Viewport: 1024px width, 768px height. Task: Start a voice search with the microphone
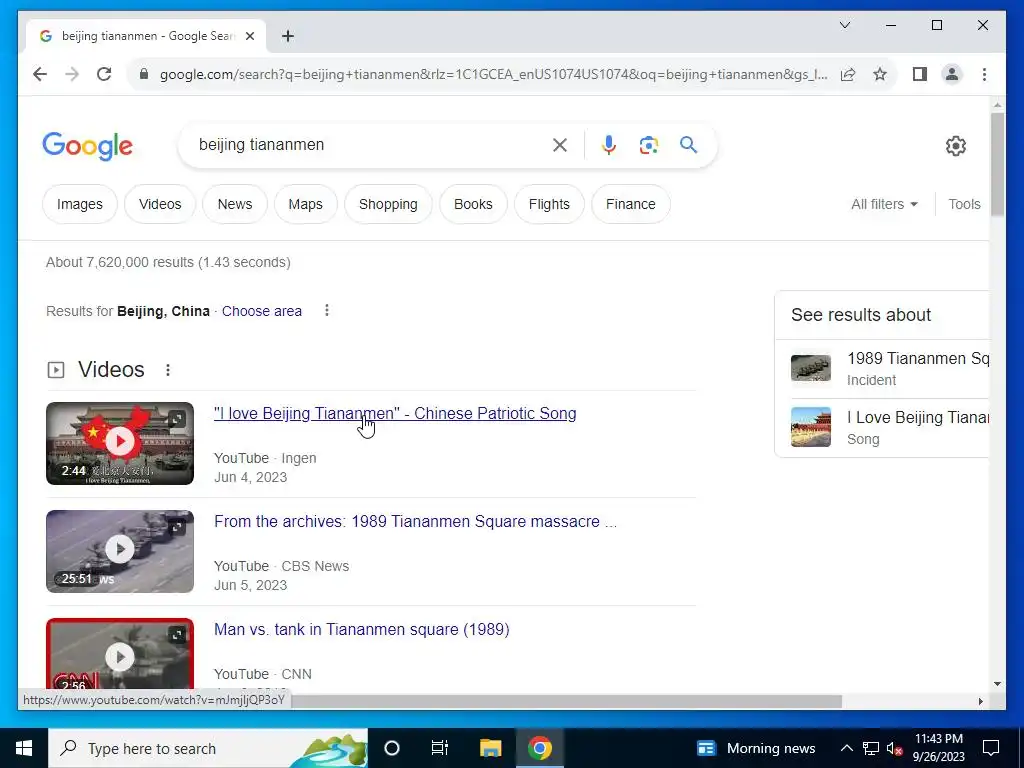click(x=609, y=145)
